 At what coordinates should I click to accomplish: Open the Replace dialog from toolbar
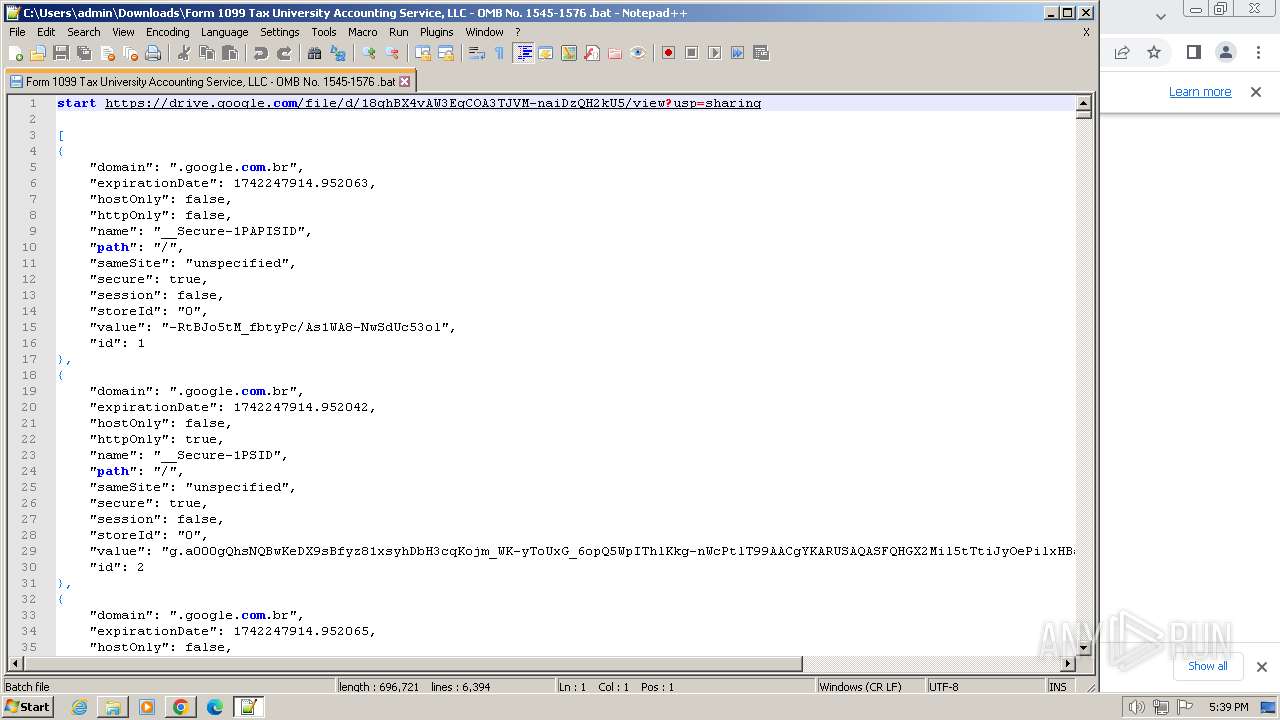(x=337, y=53)
